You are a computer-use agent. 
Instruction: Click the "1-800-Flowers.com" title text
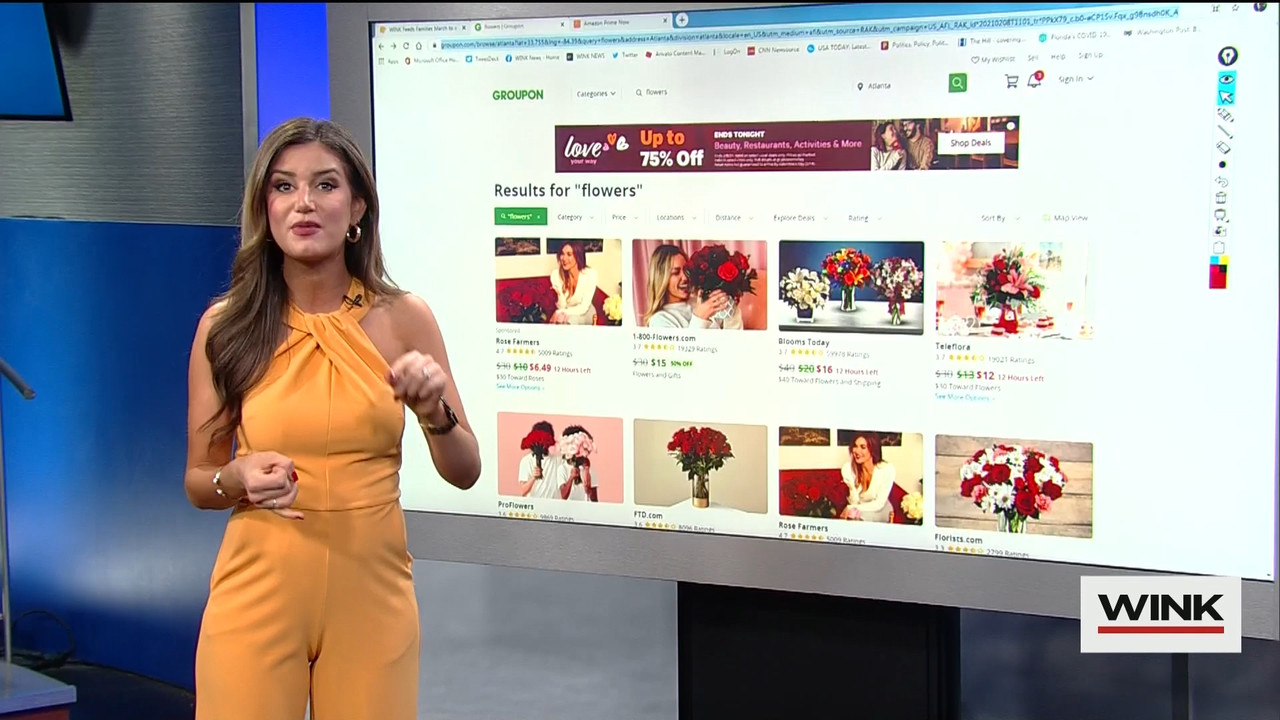(x=664, y=338)
